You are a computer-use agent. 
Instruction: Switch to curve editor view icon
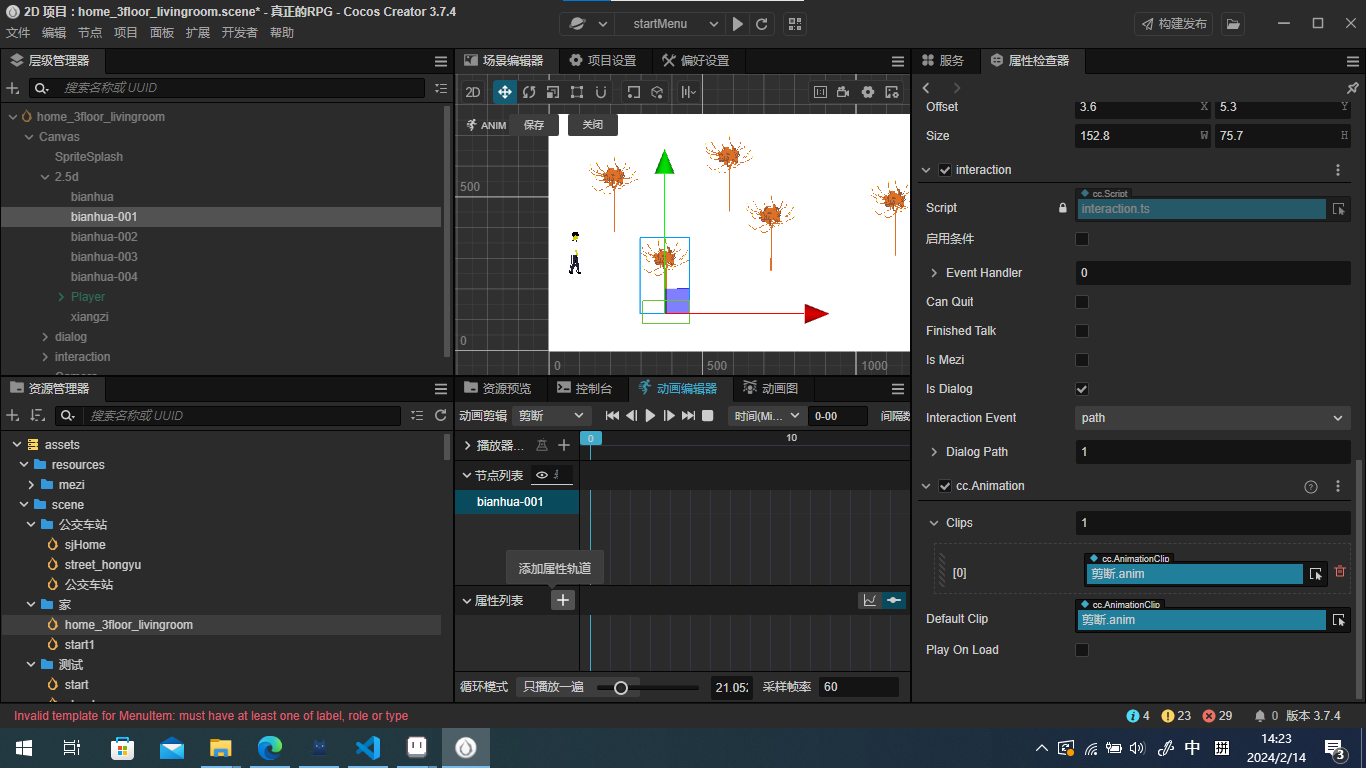click(x=870, y=600)
